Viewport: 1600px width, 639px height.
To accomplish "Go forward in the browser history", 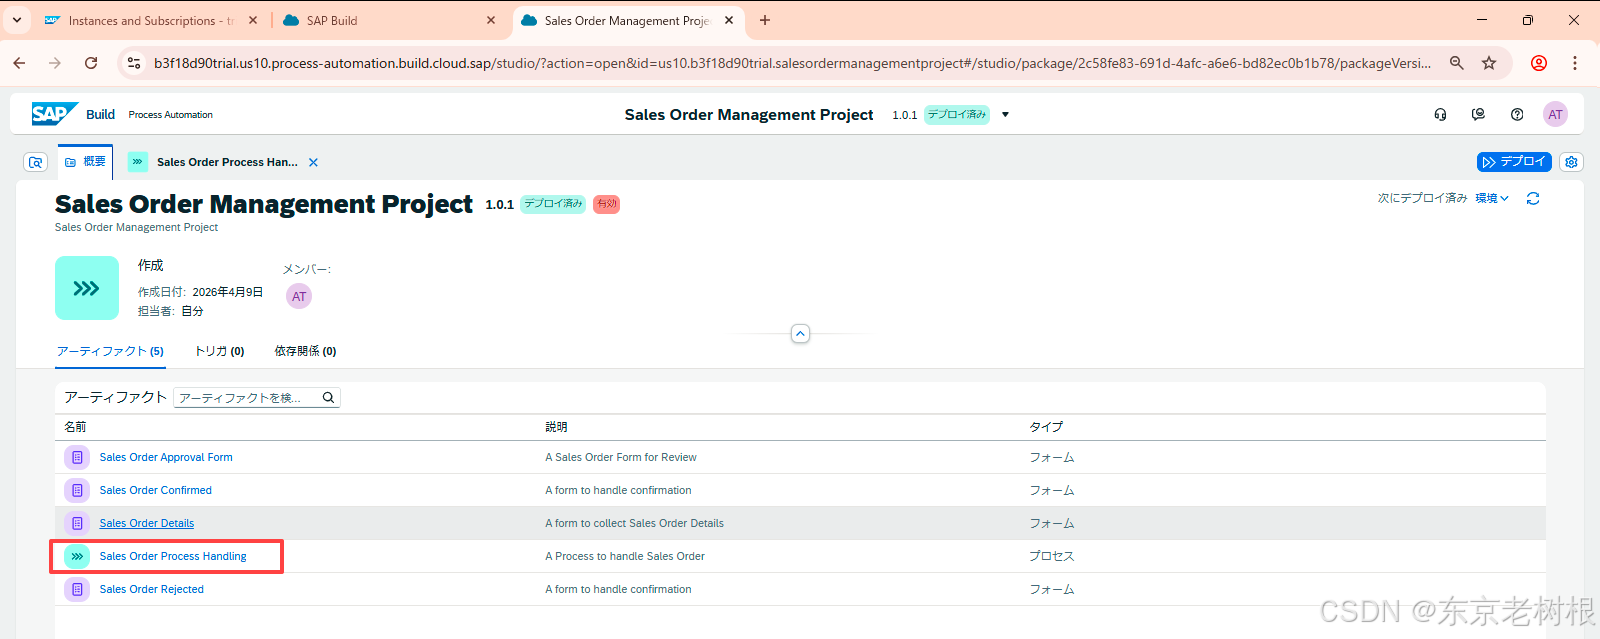I will (55, 63).
